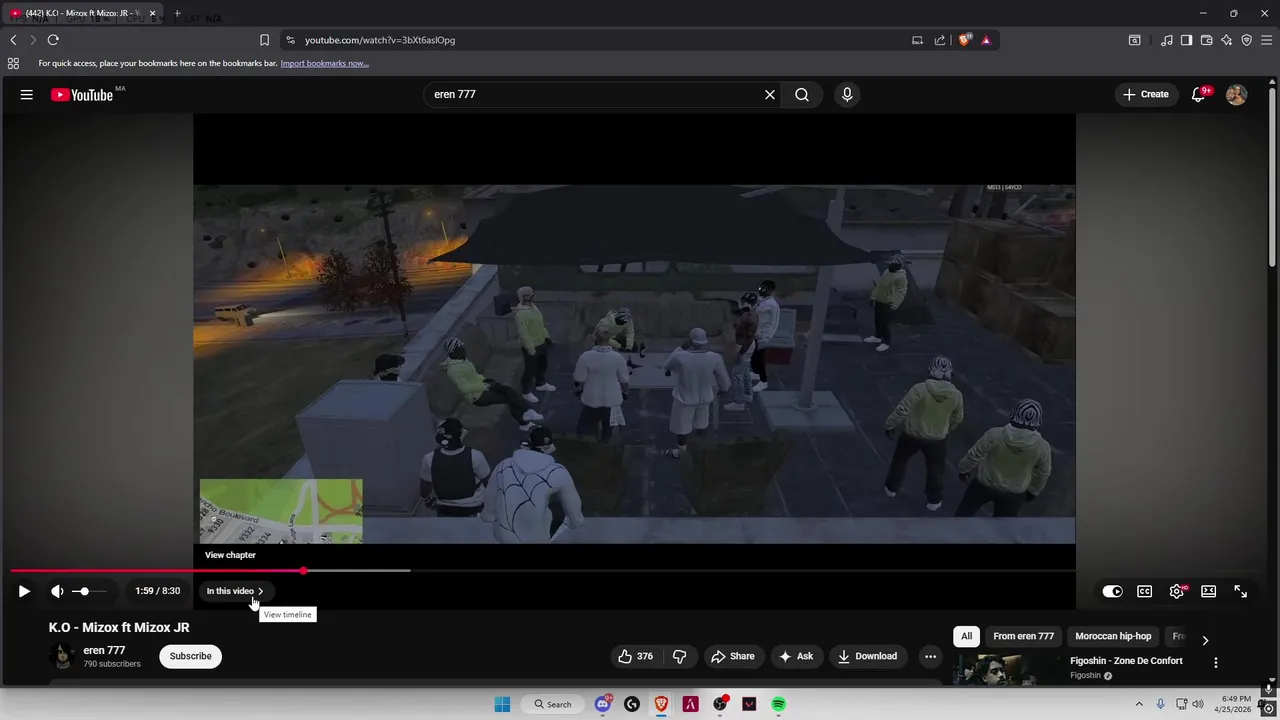Open Windows Start menu
The height and width of the screenshot is (720, 1280).
click(502, 704)
